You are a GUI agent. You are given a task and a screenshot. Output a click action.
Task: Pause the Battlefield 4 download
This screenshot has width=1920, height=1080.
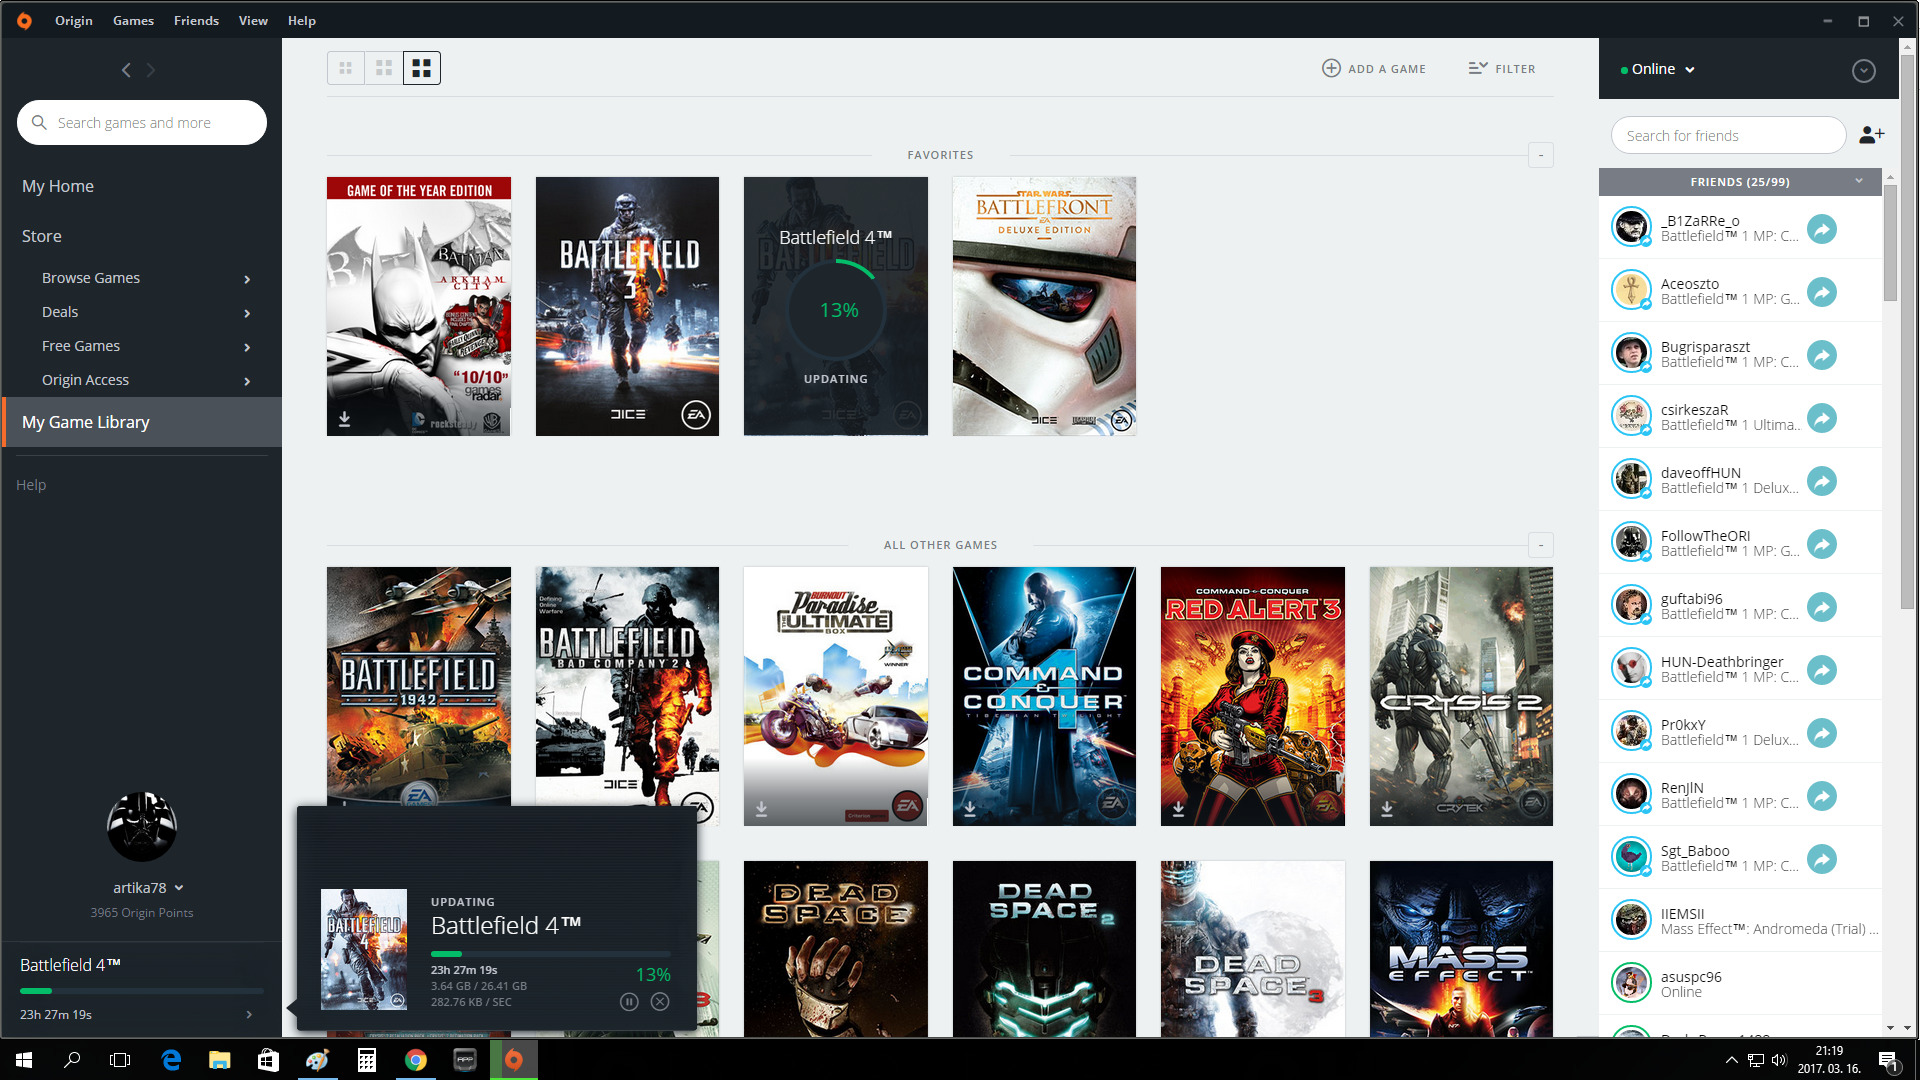[629, 1001]
